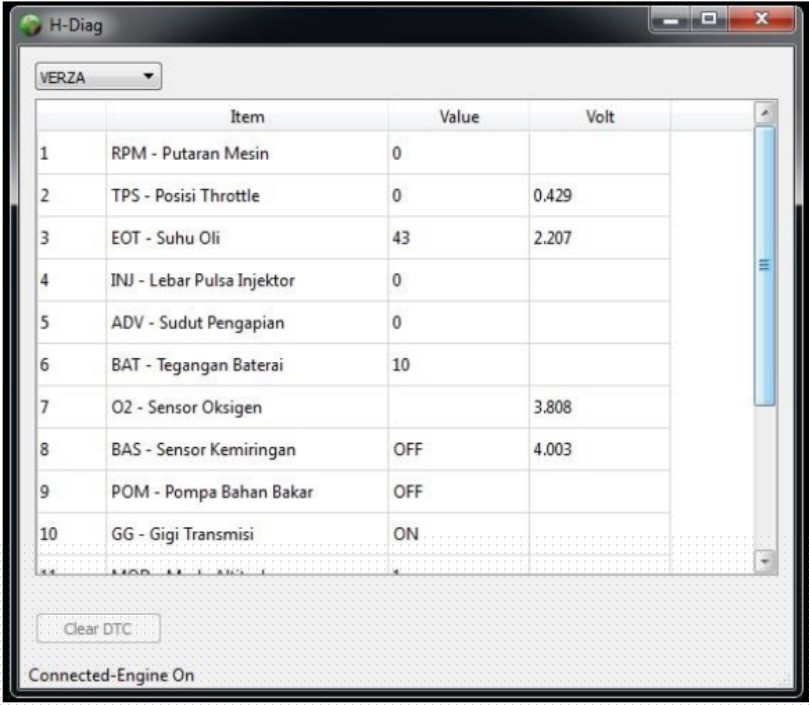The width and height of the screenshot is (809, 705).
Task: Click the vertical scrollbar thumb
Action: (765, 265)
